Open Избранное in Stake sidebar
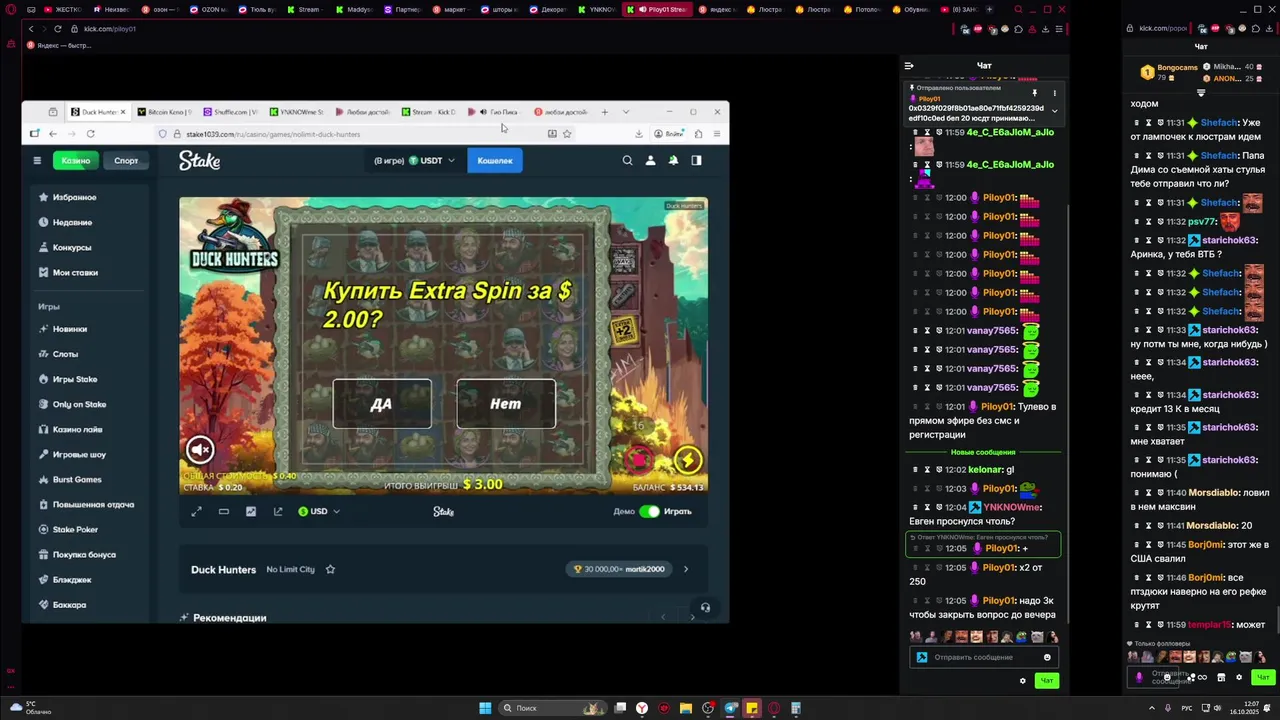The width and height of the screenshot is (1280, 720). 74,197
